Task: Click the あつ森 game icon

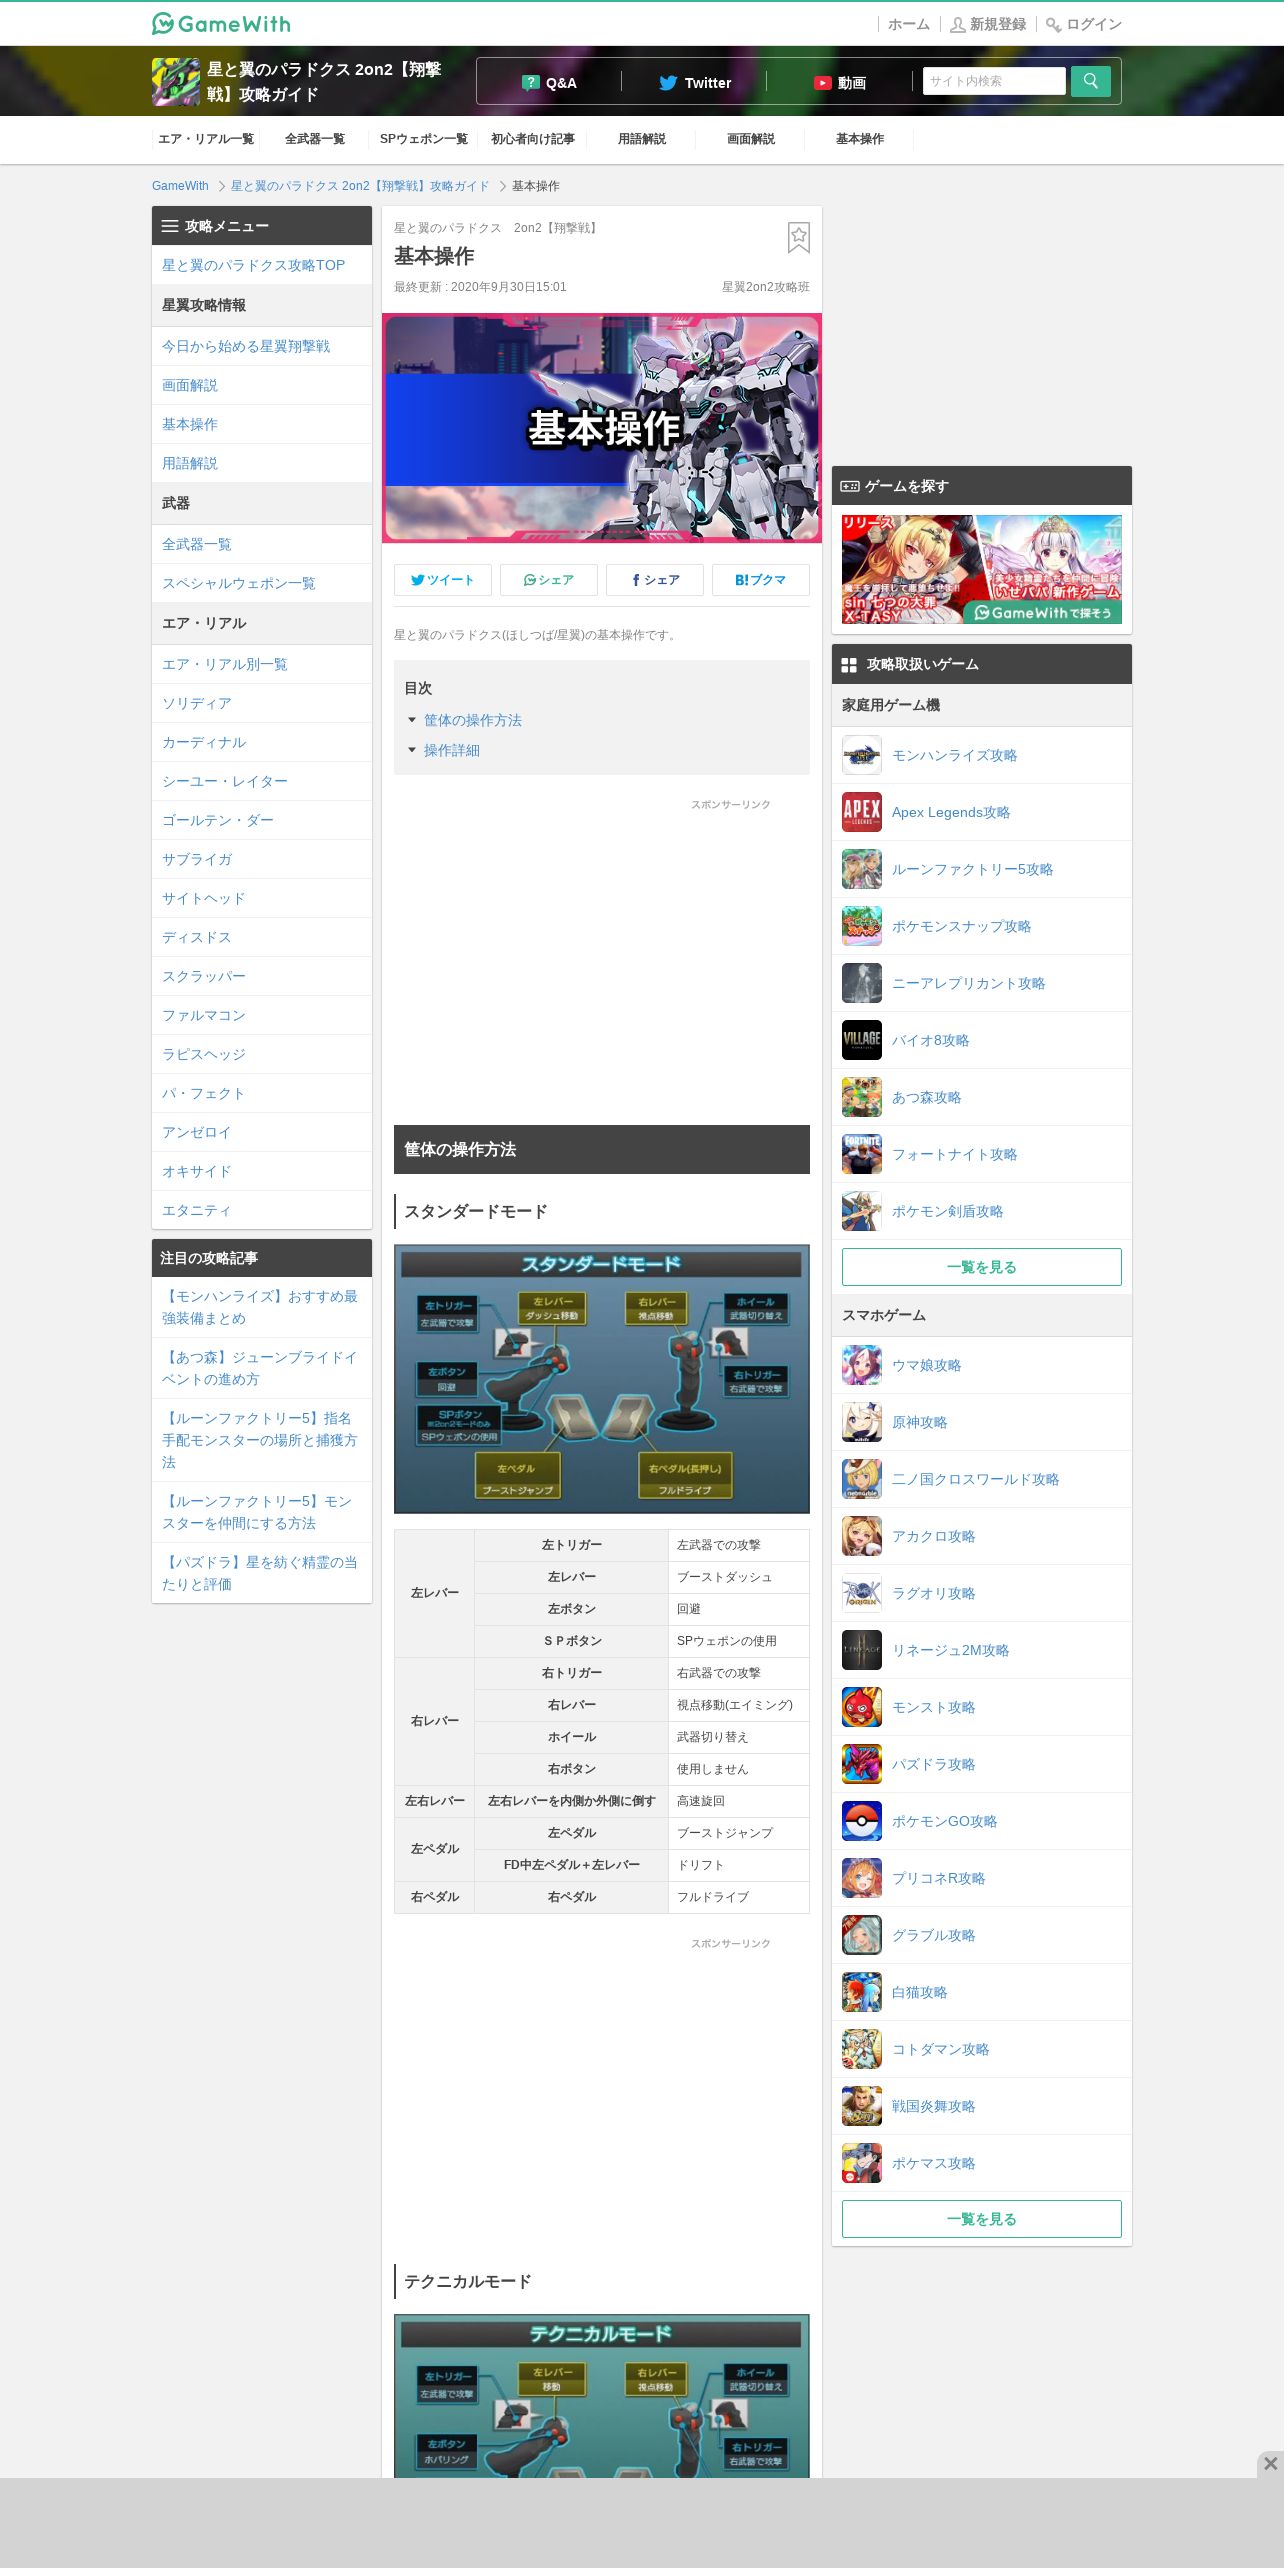Action: 862,1097
